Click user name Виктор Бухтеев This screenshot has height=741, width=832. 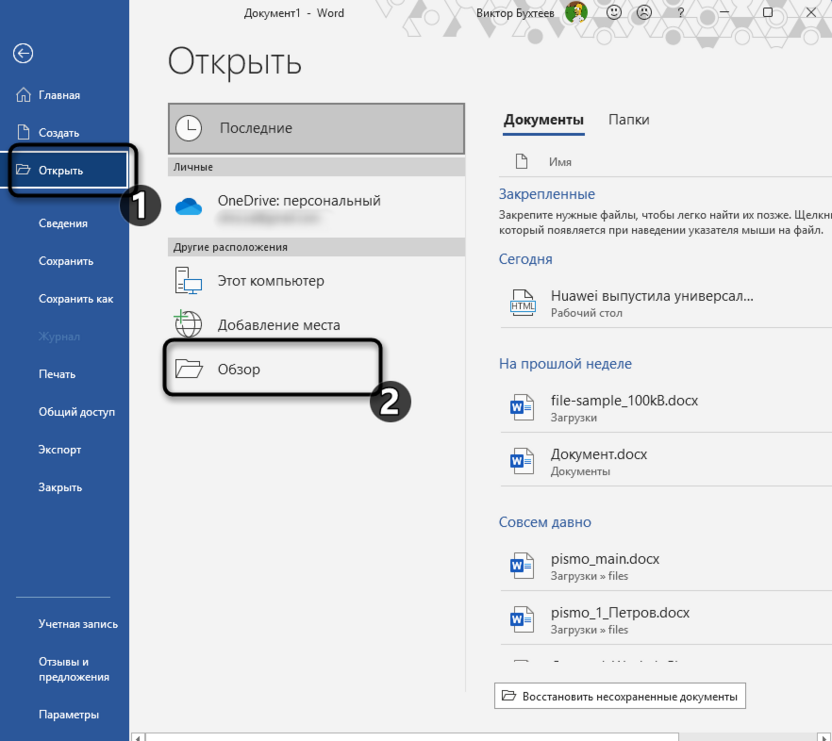515,13
